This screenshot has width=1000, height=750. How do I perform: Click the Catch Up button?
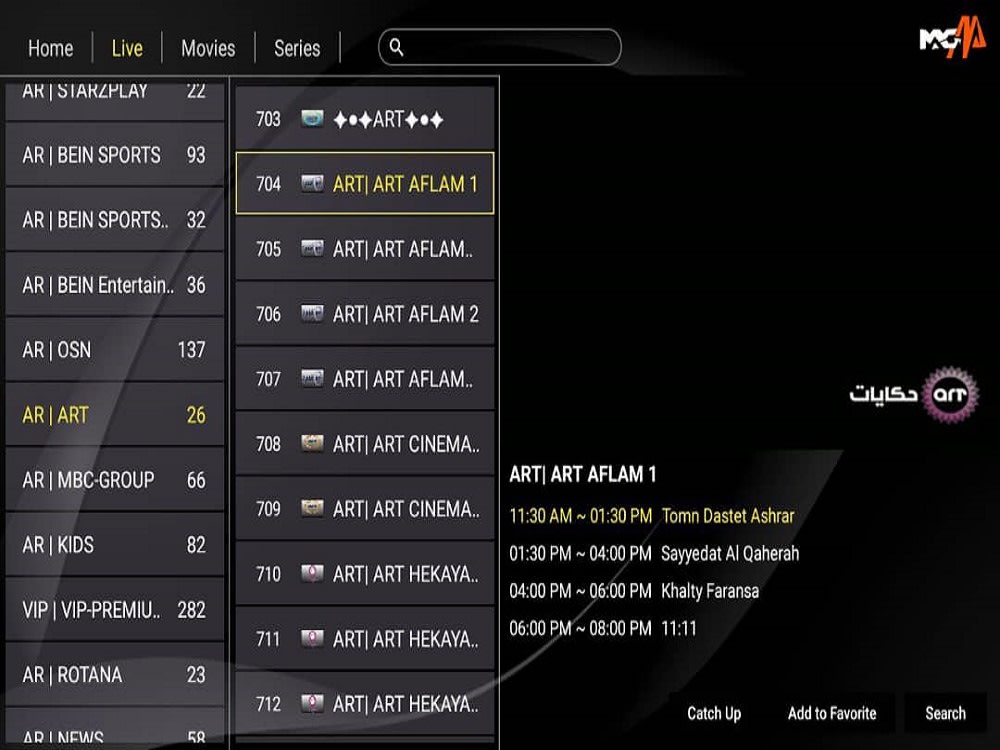713,713
